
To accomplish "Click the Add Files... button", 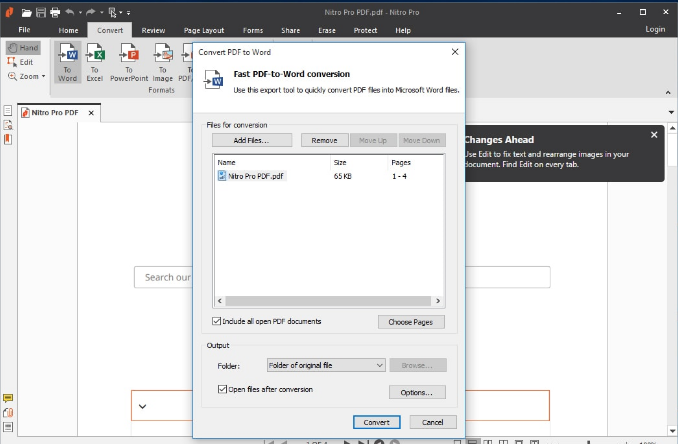I will (252, 141).
